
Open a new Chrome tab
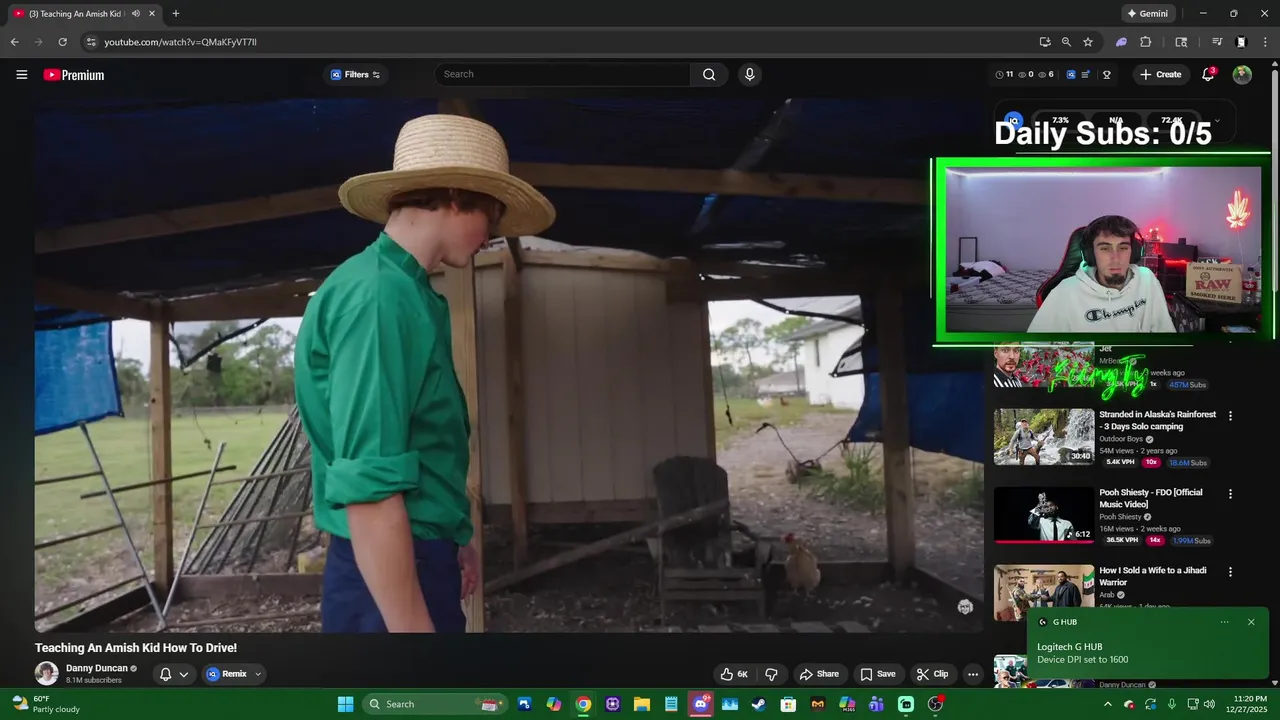(176, 14)
